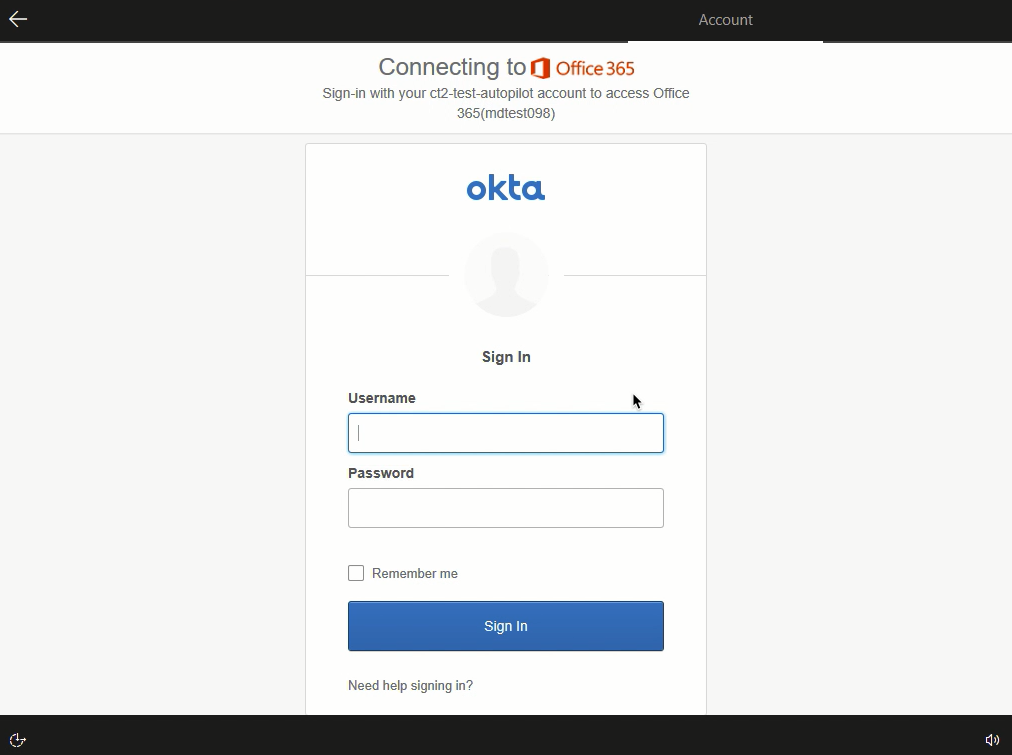This screenshot has width=1012, height=755.
Task: Click the Remember me label text
Action: 415,574
